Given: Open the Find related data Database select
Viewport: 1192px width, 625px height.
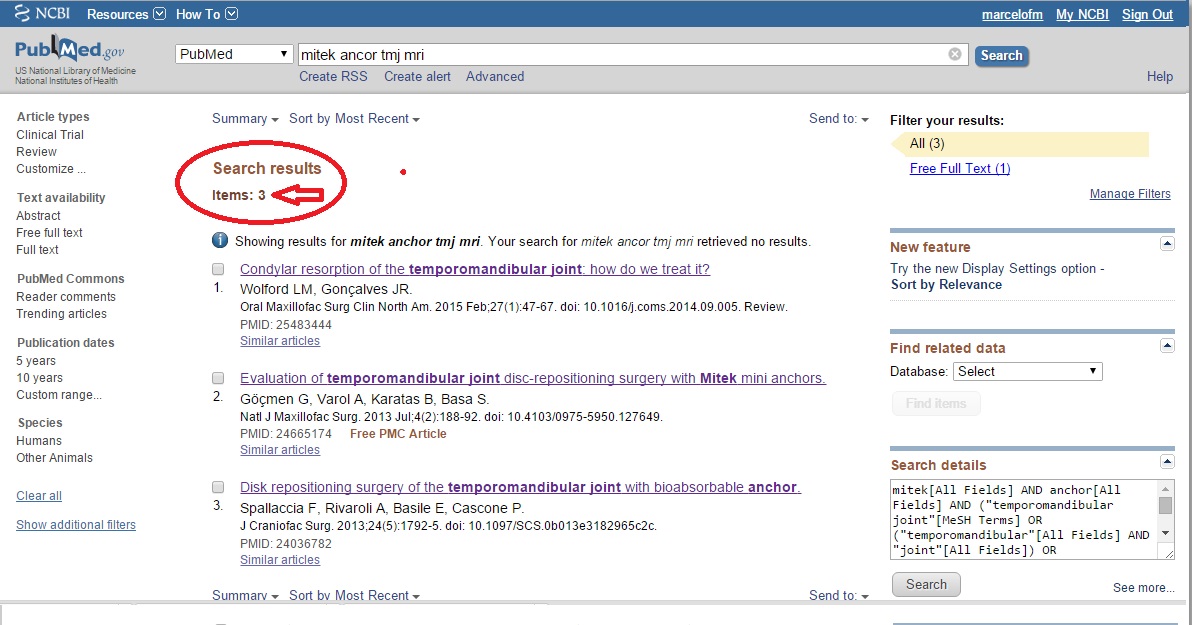Looking at the screenshot, I should (1026, 371).
